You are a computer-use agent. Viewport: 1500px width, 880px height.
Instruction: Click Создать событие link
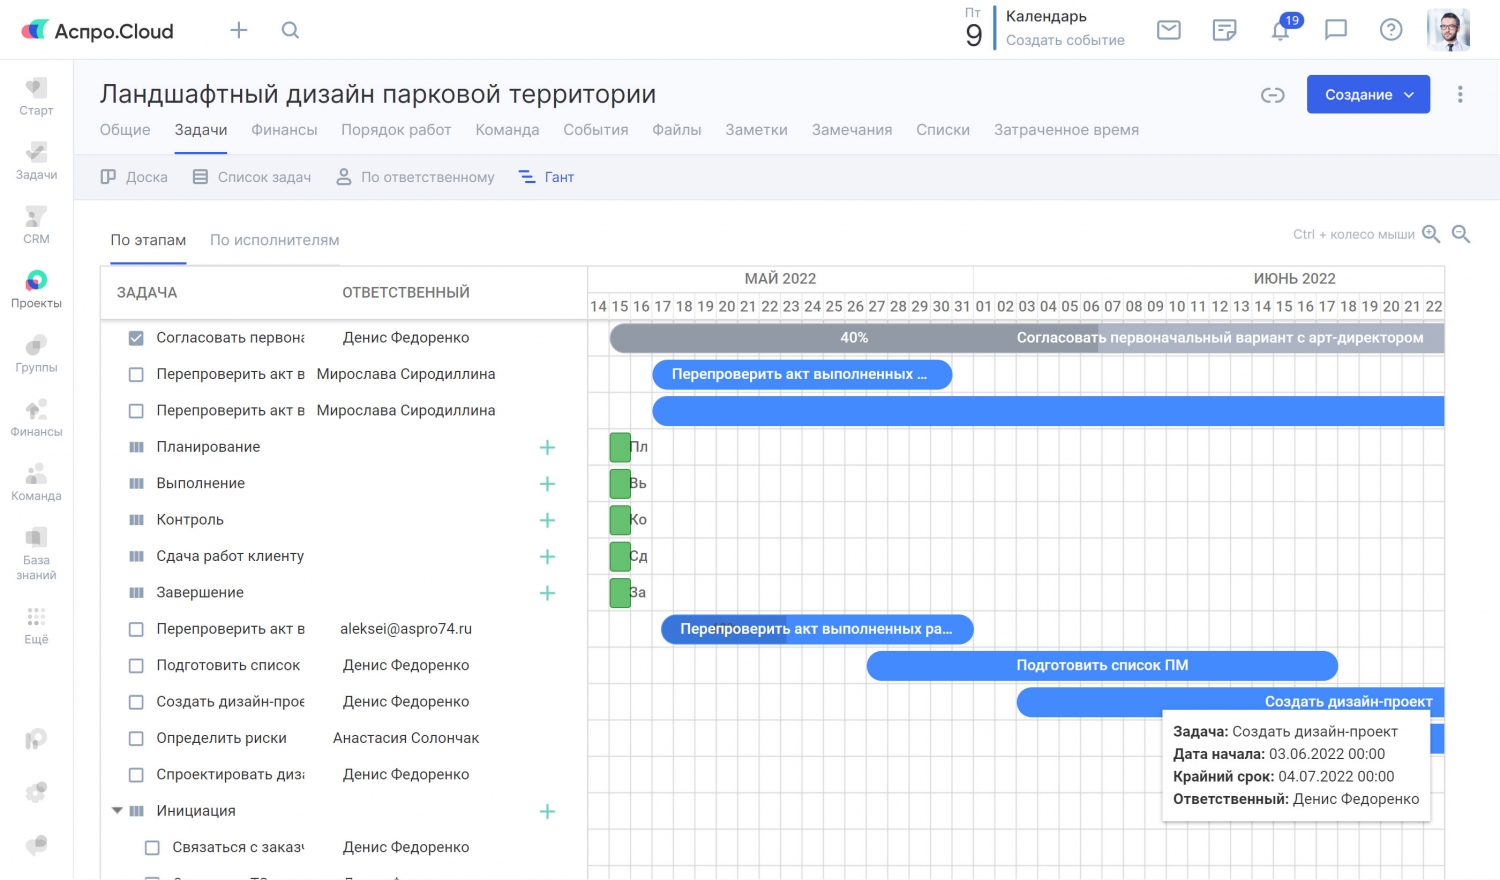1065,40
